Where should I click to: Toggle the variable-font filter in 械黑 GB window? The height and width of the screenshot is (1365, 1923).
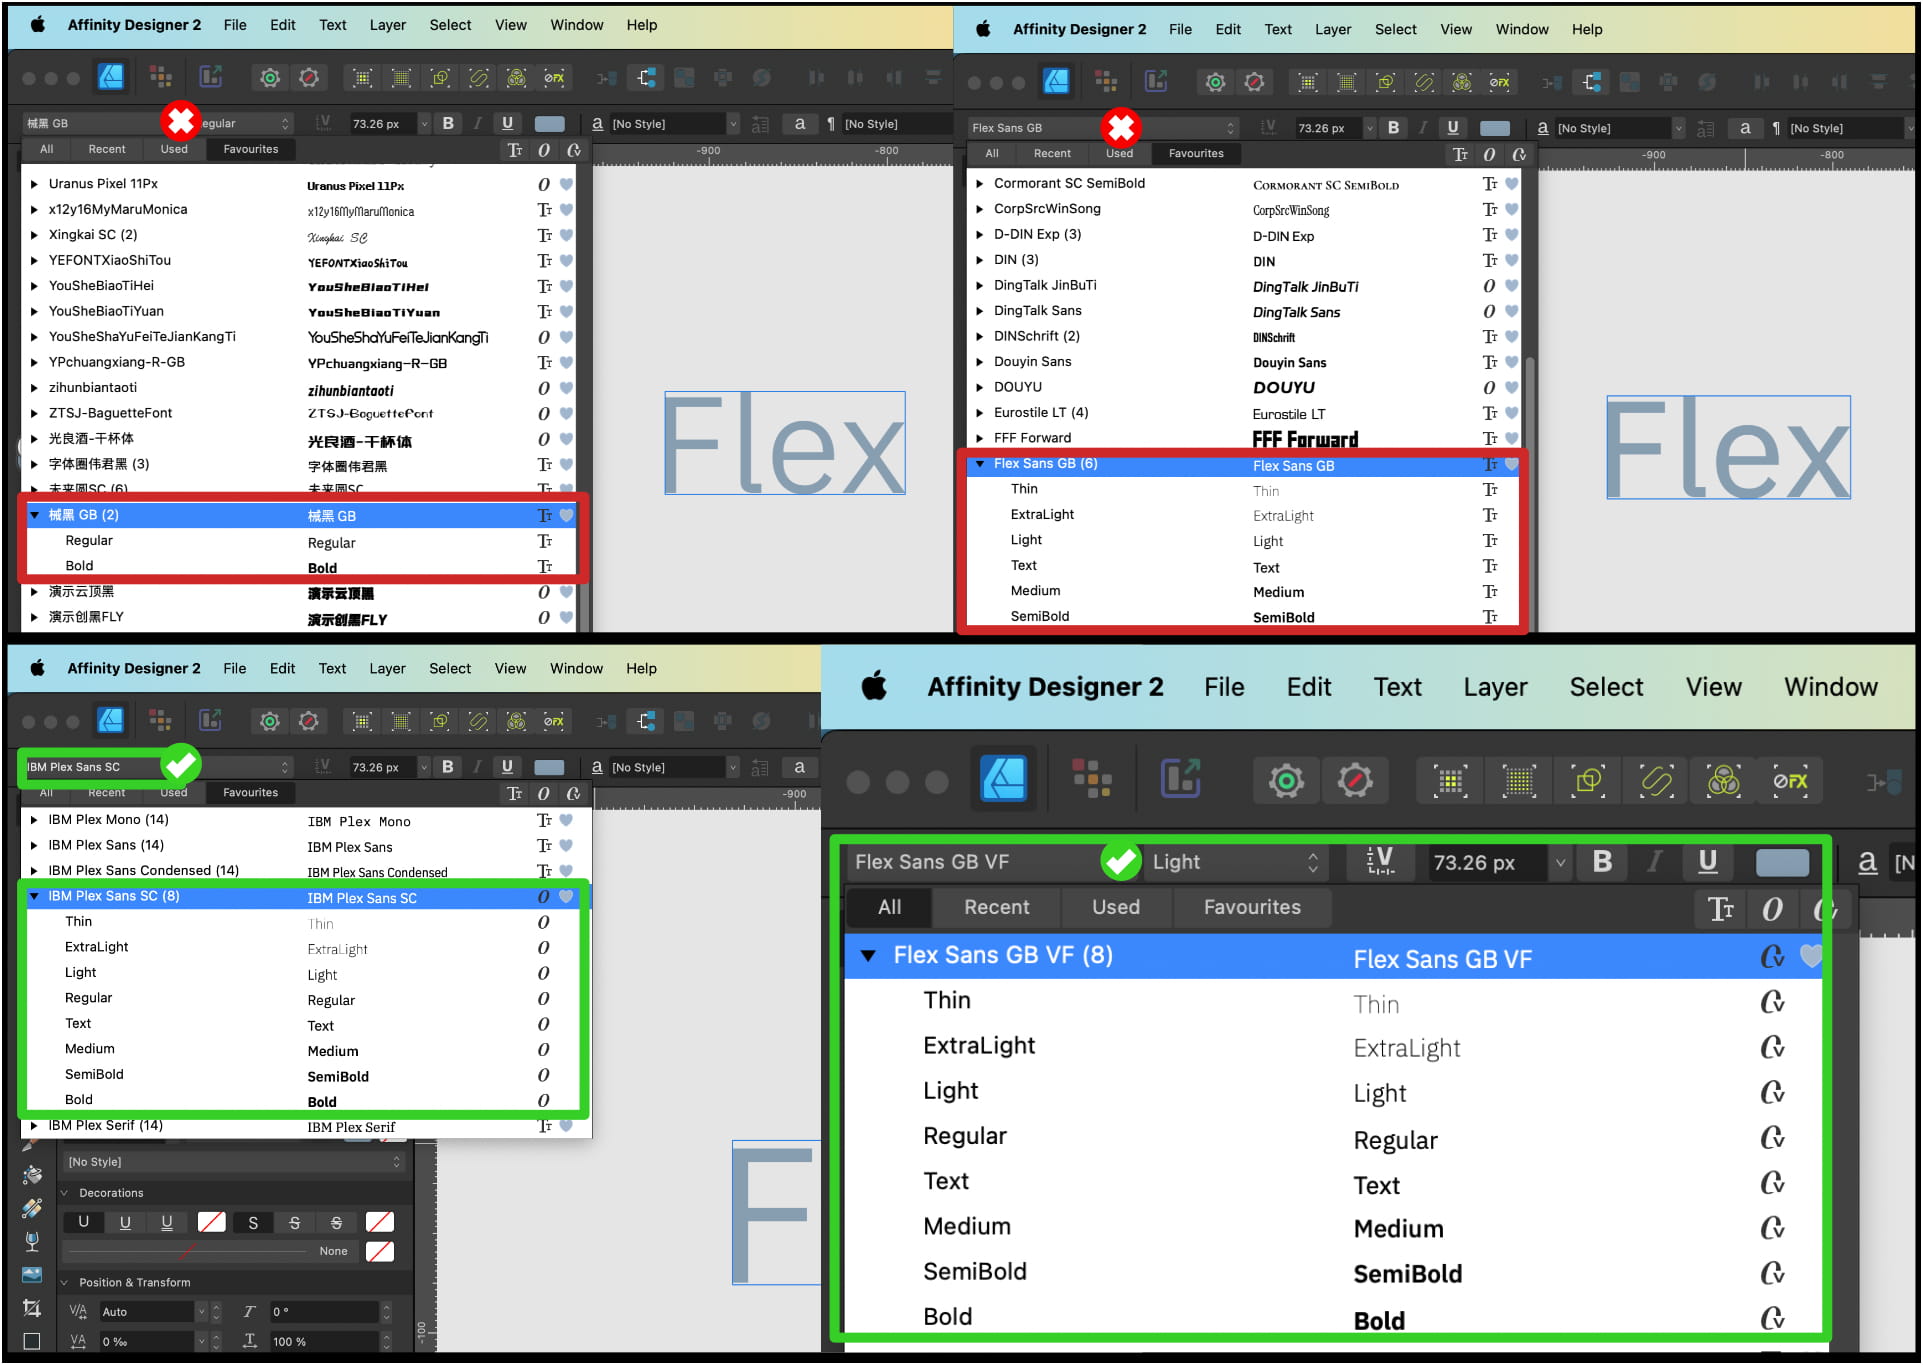[573, 150]
